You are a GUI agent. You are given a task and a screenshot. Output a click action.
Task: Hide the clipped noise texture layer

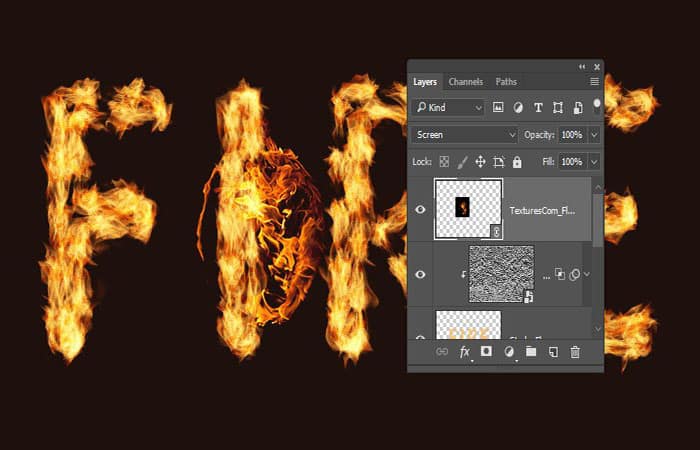(420, 274)
